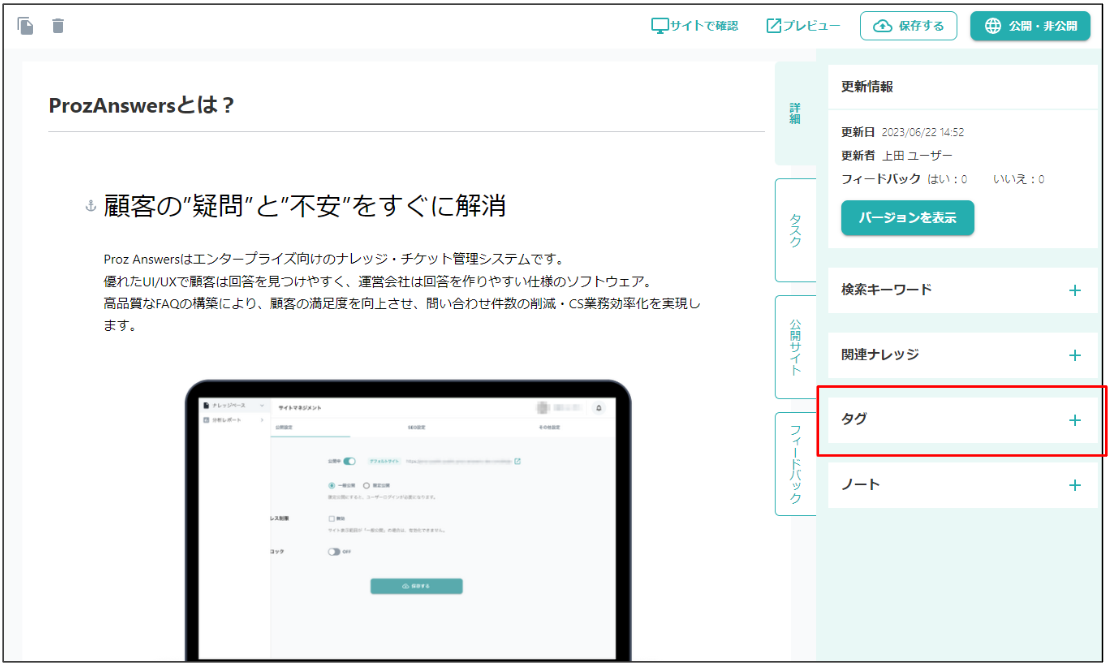Switch to the 詳細 vertical tab
The image size is (1111, 666).
coord(796,113)
